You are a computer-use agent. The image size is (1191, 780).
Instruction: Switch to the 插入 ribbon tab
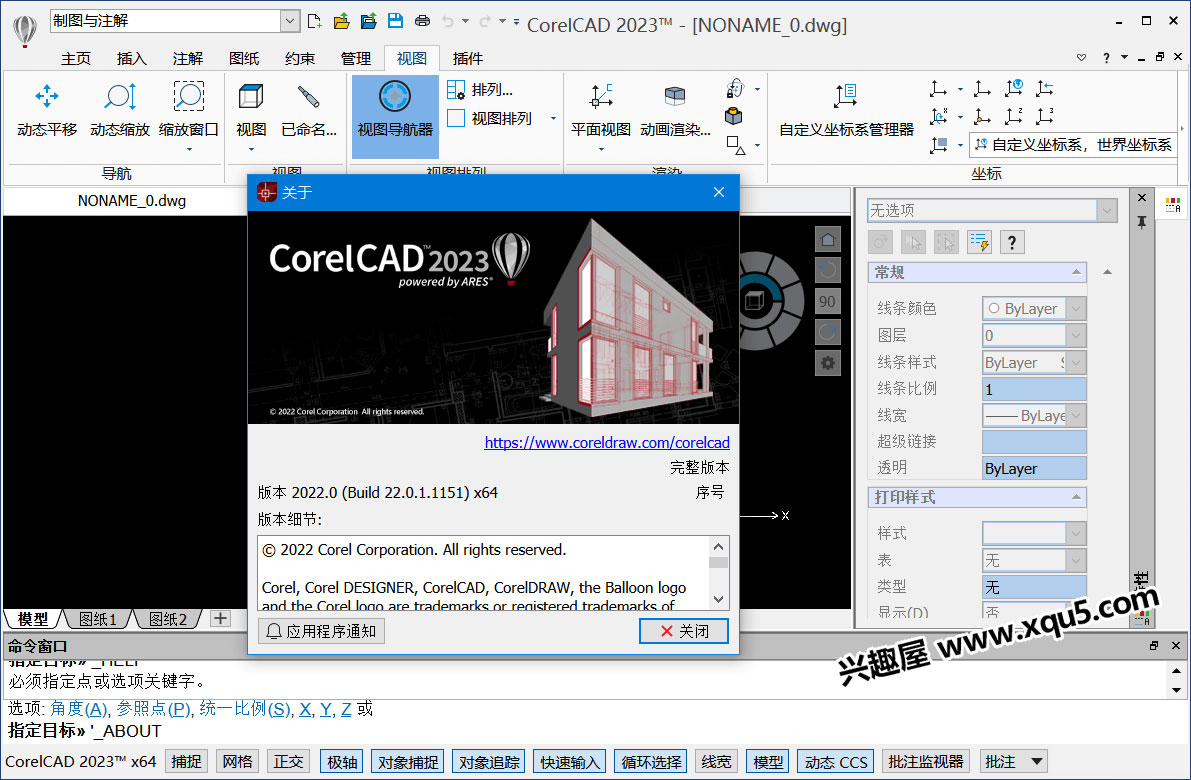[x=131, y=58]
